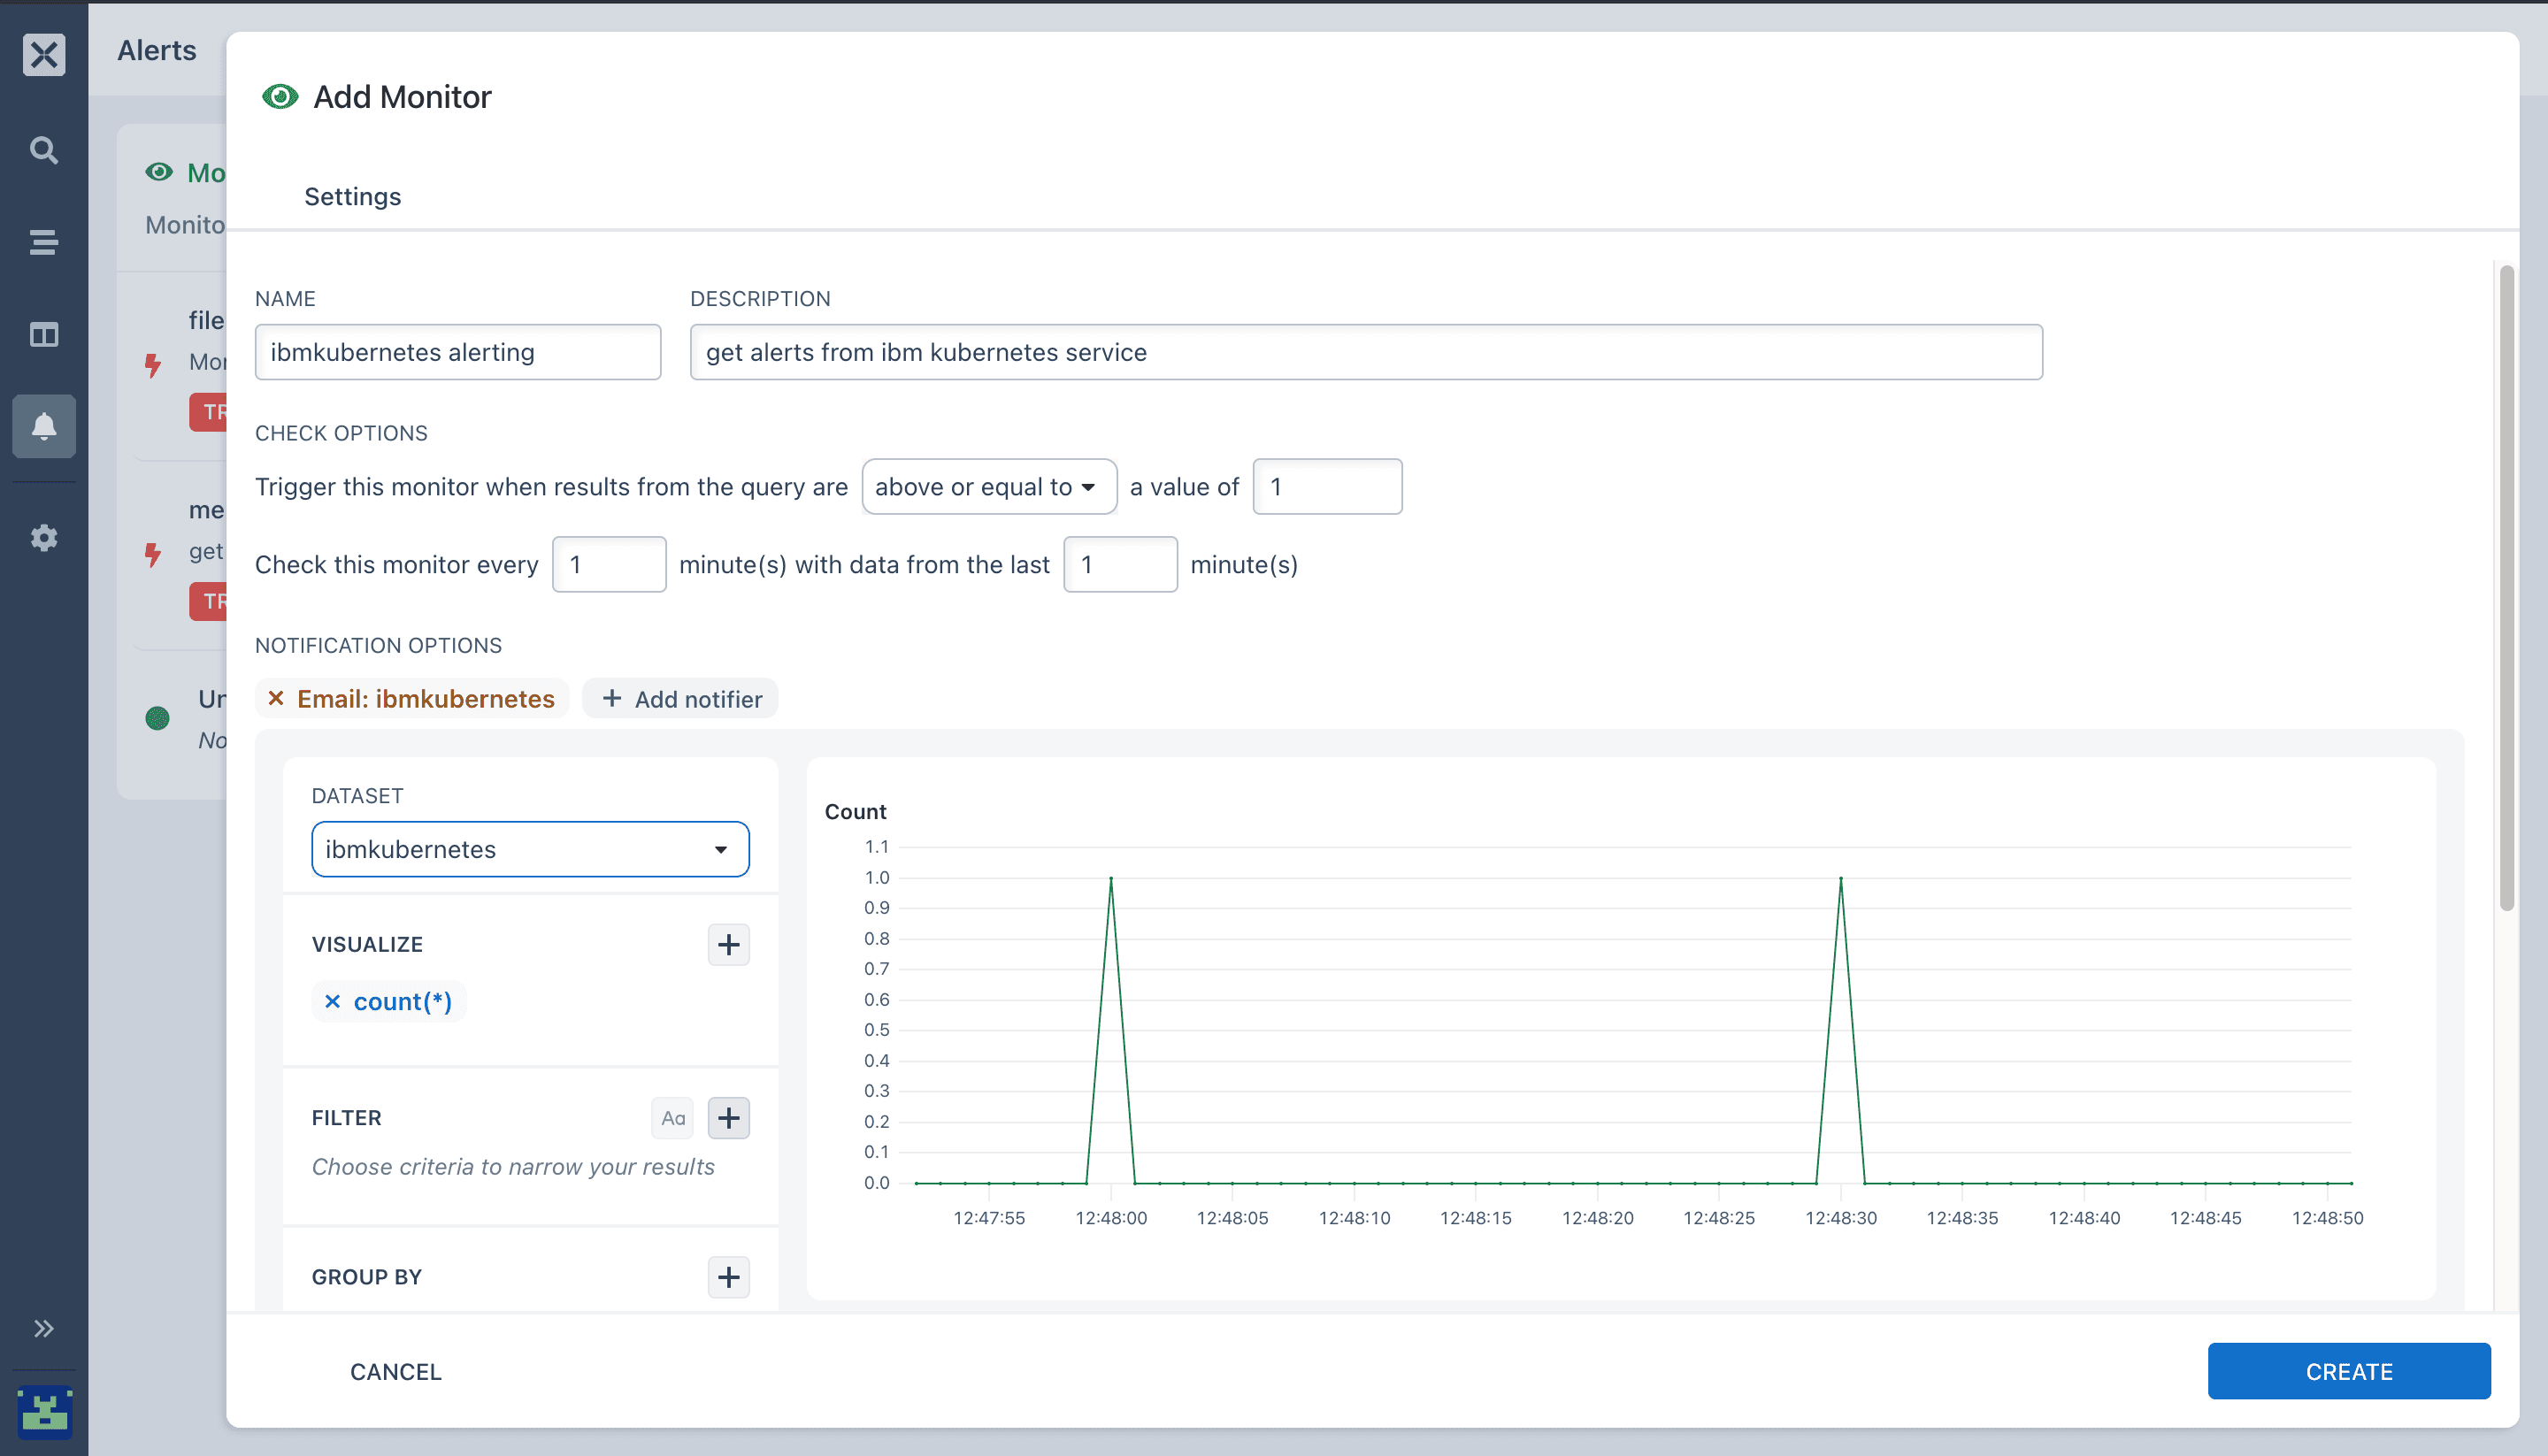Screen dimensions: 2548x1456
Task: Click the Add notifier button
Action: click(x=680, y=698)
